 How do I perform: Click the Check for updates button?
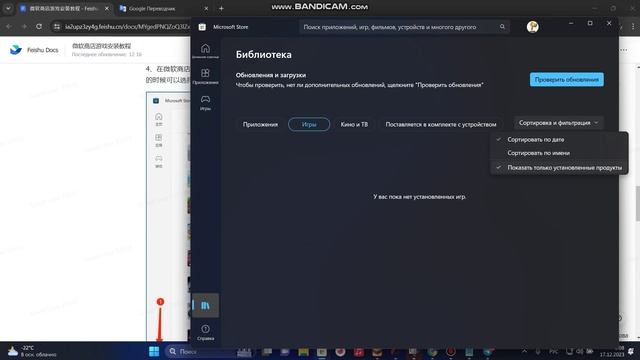[x=567, y=80]
